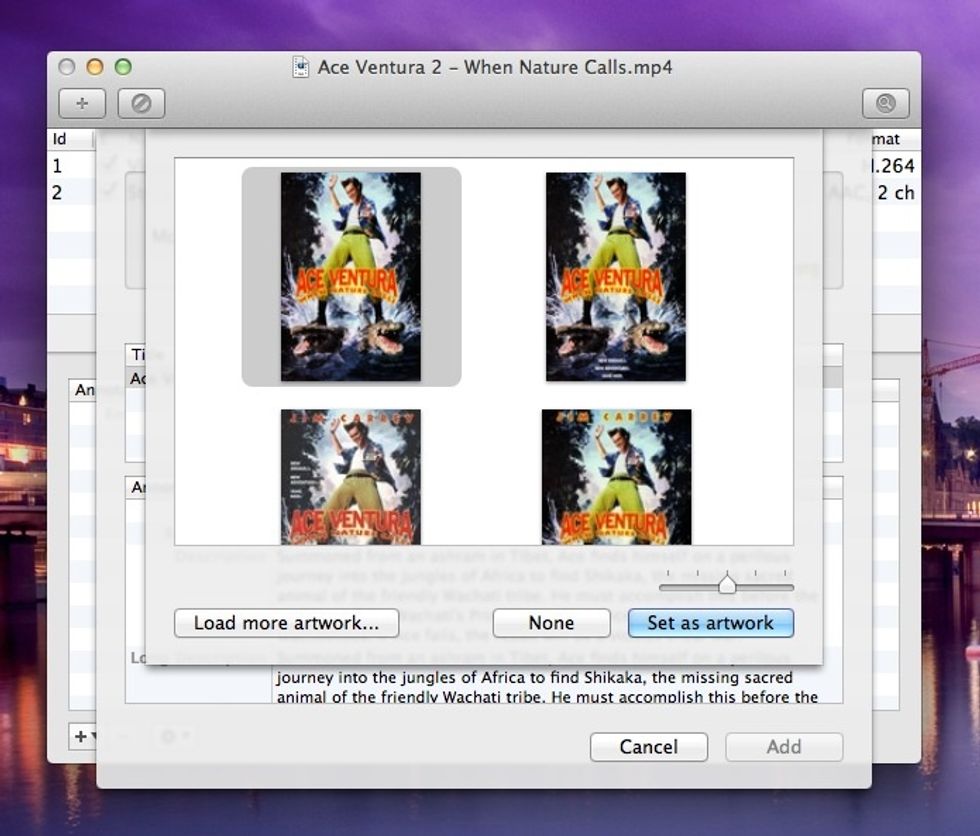Click the delete track toolbar button
This screenshot has height=836, width=980.
click(x=141, y=103)
